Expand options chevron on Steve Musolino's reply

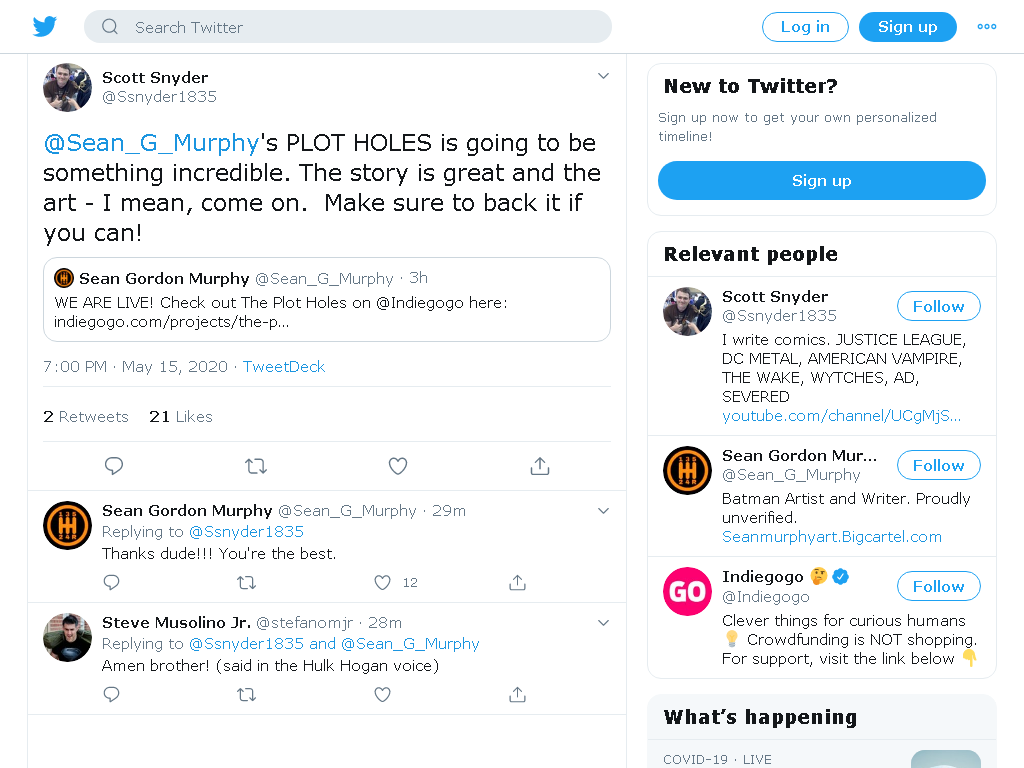(603, 622)
